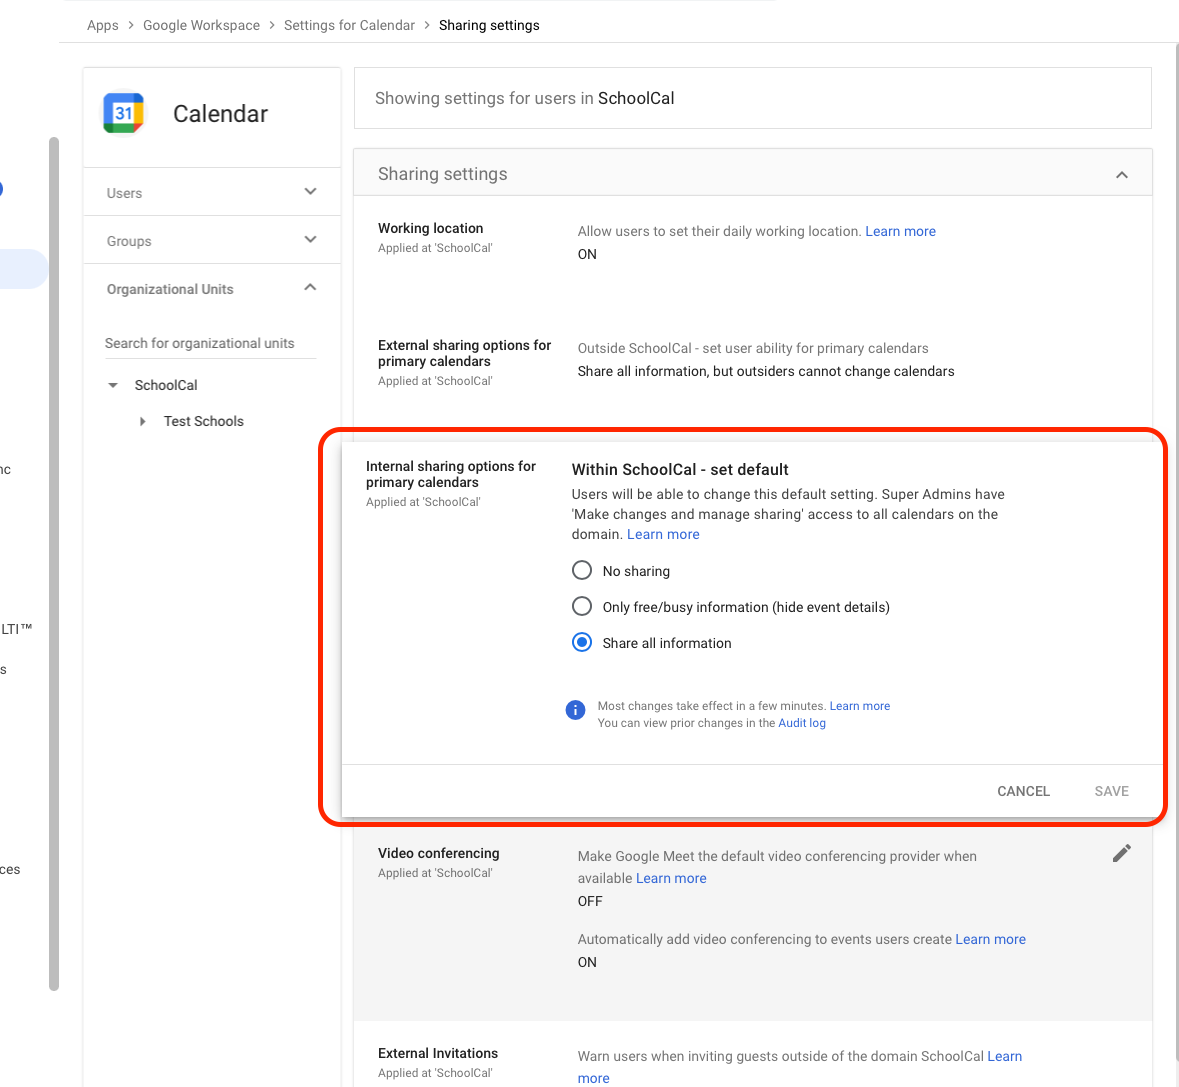Click the Working location setting title

430,228
